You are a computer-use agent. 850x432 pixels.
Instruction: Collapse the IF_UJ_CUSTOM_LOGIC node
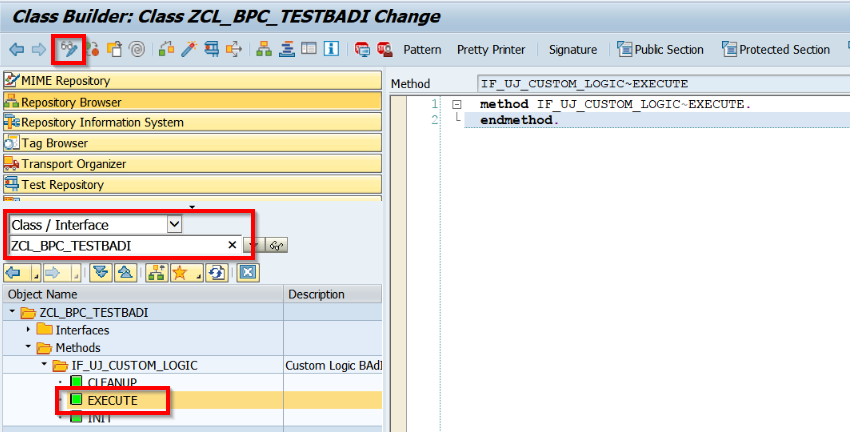pos(44,365)
